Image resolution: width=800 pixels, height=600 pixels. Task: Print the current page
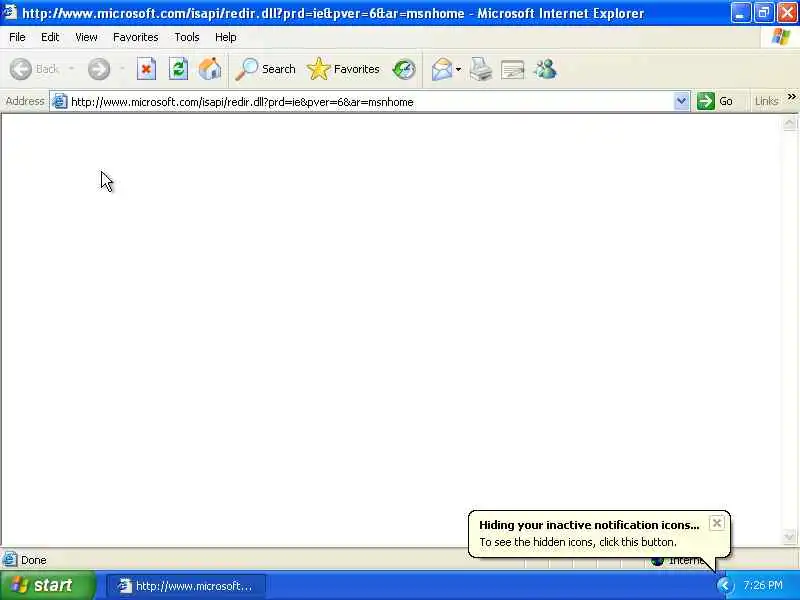click(x=480, y=69)
